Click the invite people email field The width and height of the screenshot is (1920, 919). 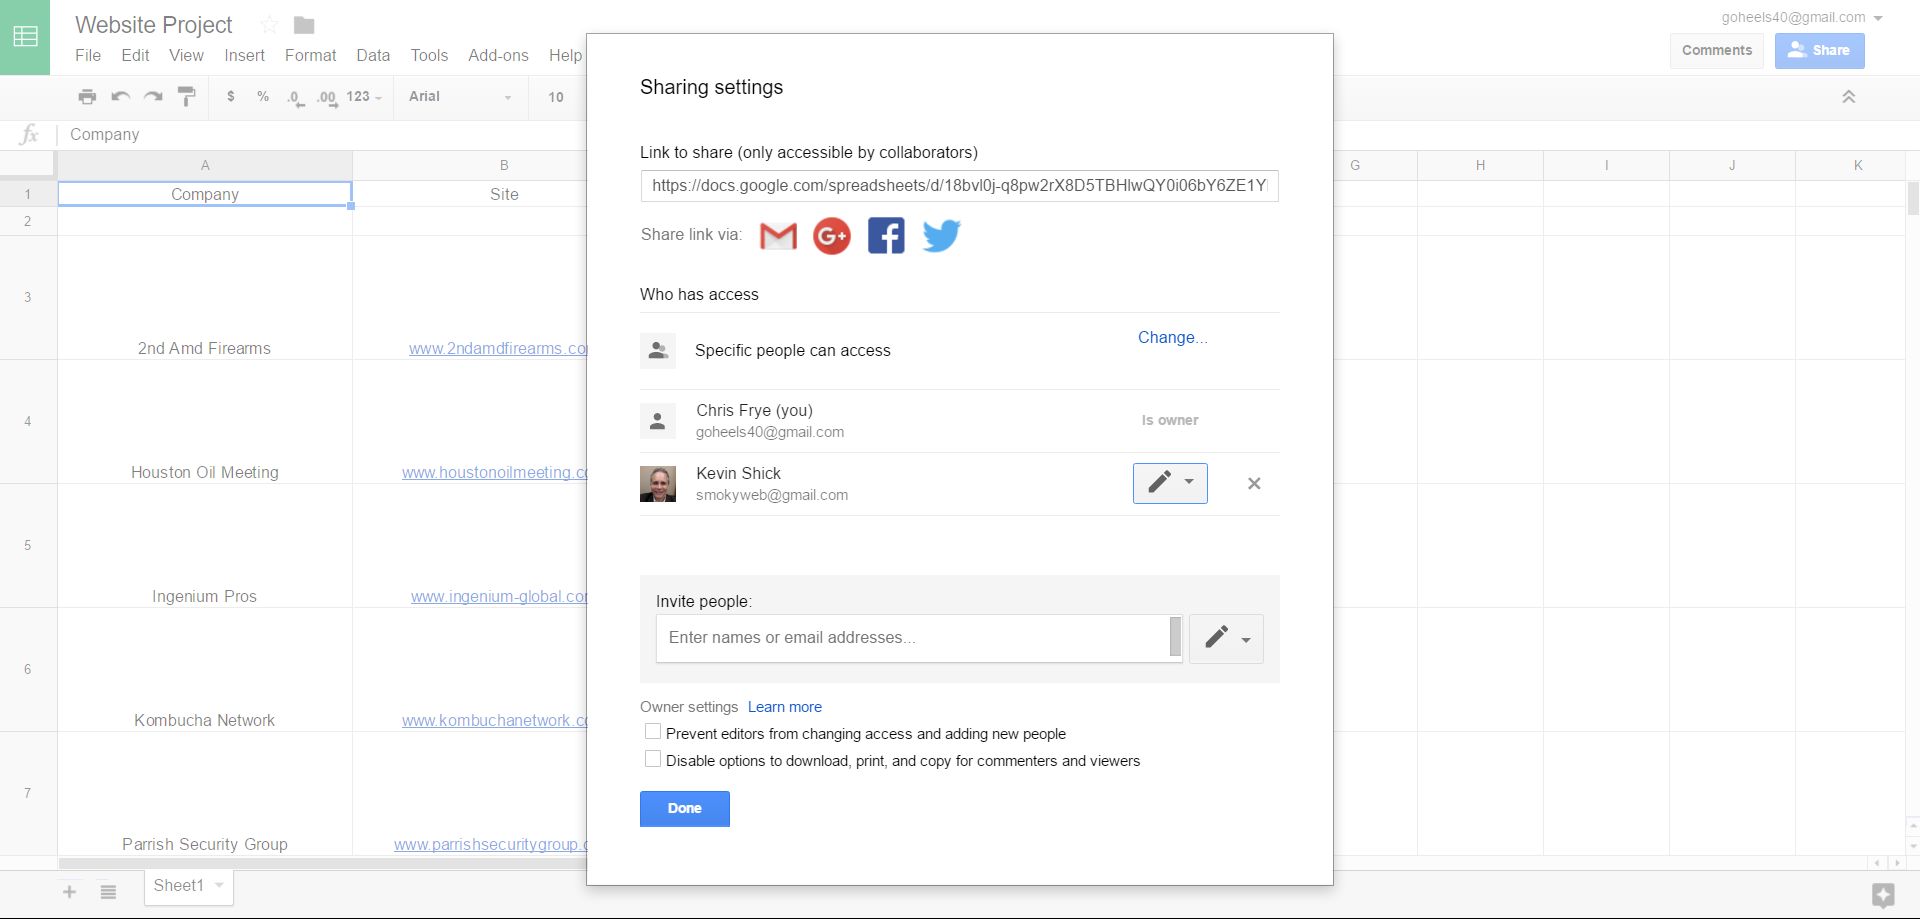coord(919,638)
